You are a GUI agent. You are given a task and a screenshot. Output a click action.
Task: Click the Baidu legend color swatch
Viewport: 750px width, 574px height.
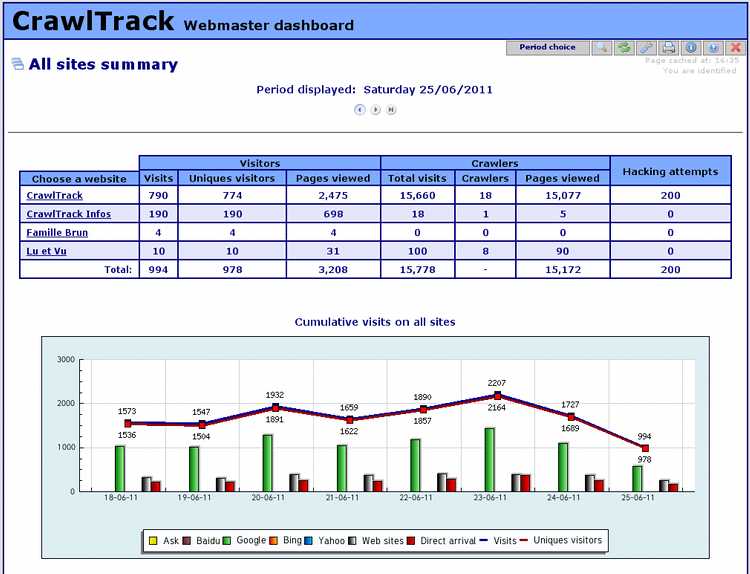187,541
